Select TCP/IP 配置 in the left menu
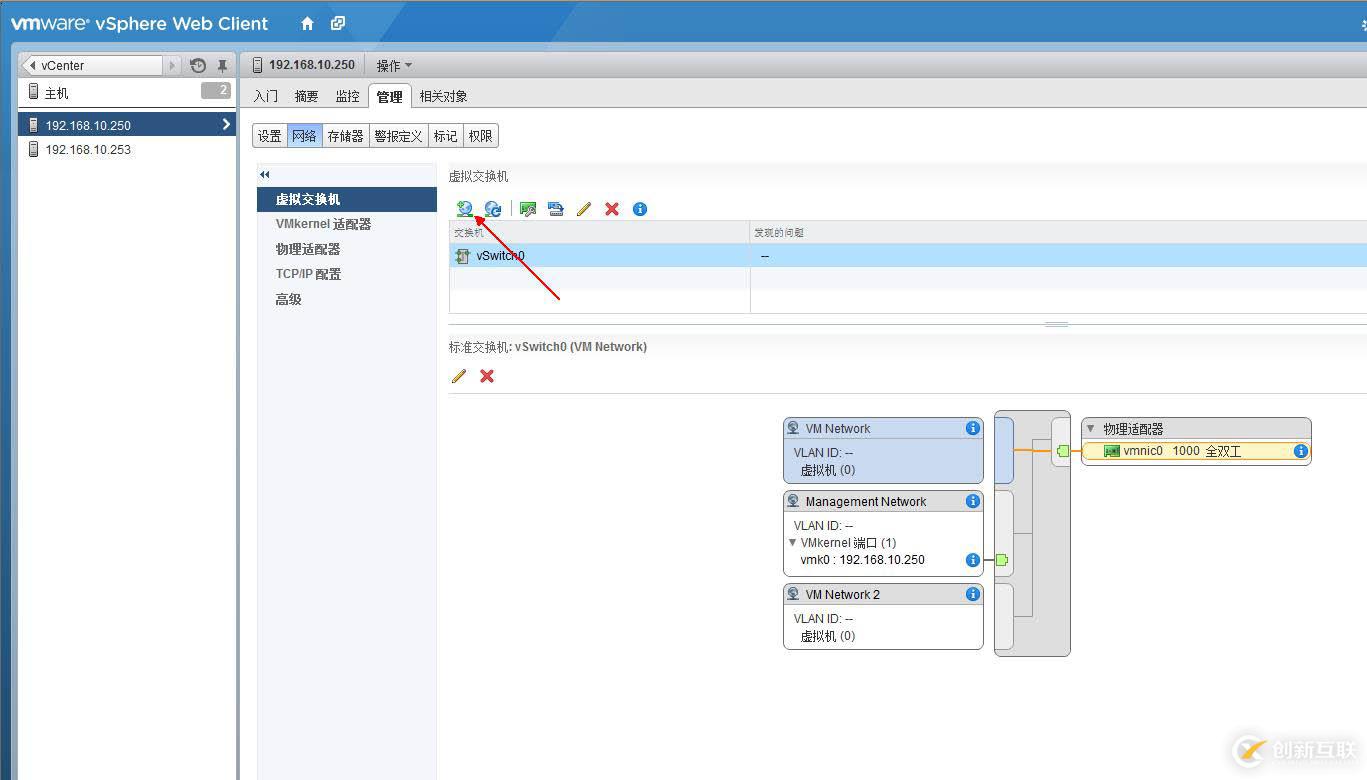The width and height of the screenshot is (1367, 780). pos(347,274)
